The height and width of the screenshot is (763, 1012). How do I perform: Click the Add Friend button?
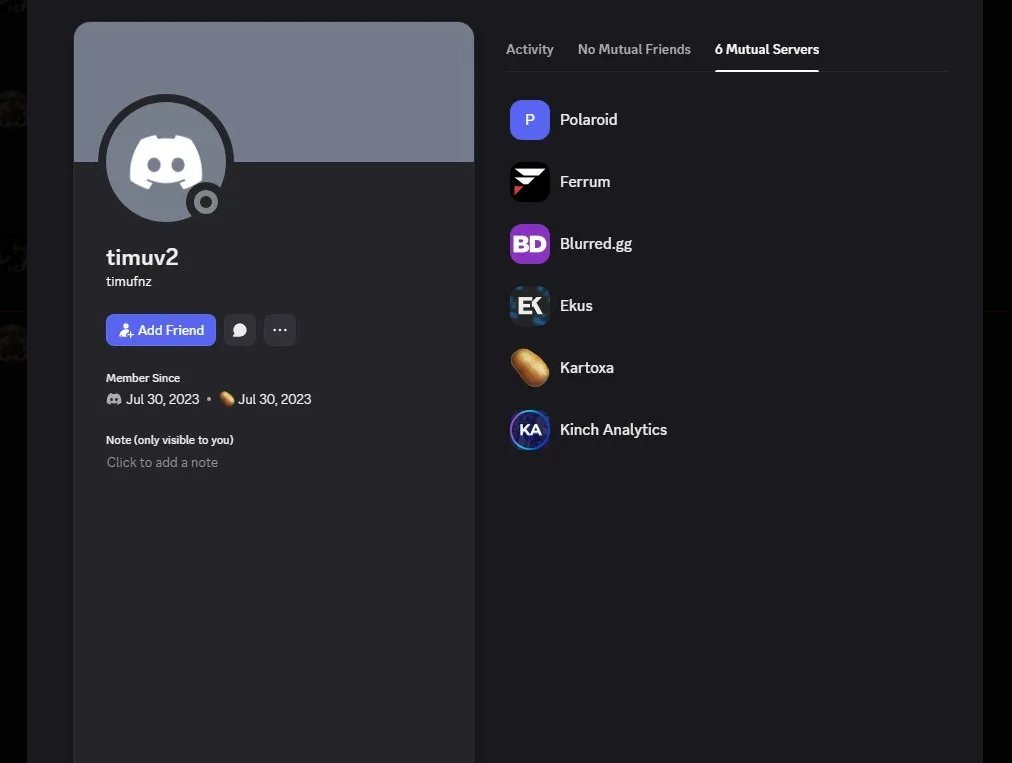(x=161, y=331)
